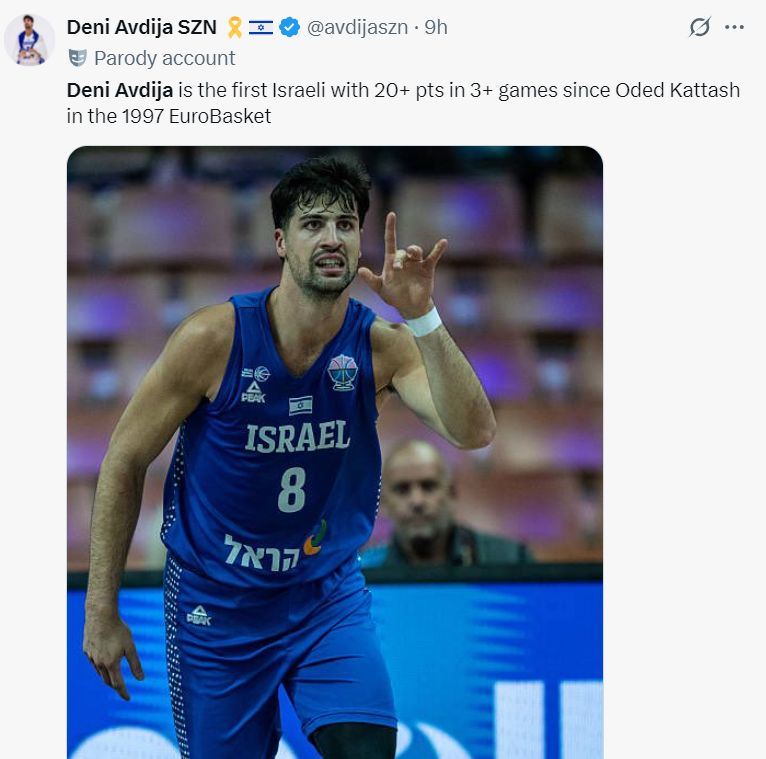Select the Parody account label

(165, 58)
